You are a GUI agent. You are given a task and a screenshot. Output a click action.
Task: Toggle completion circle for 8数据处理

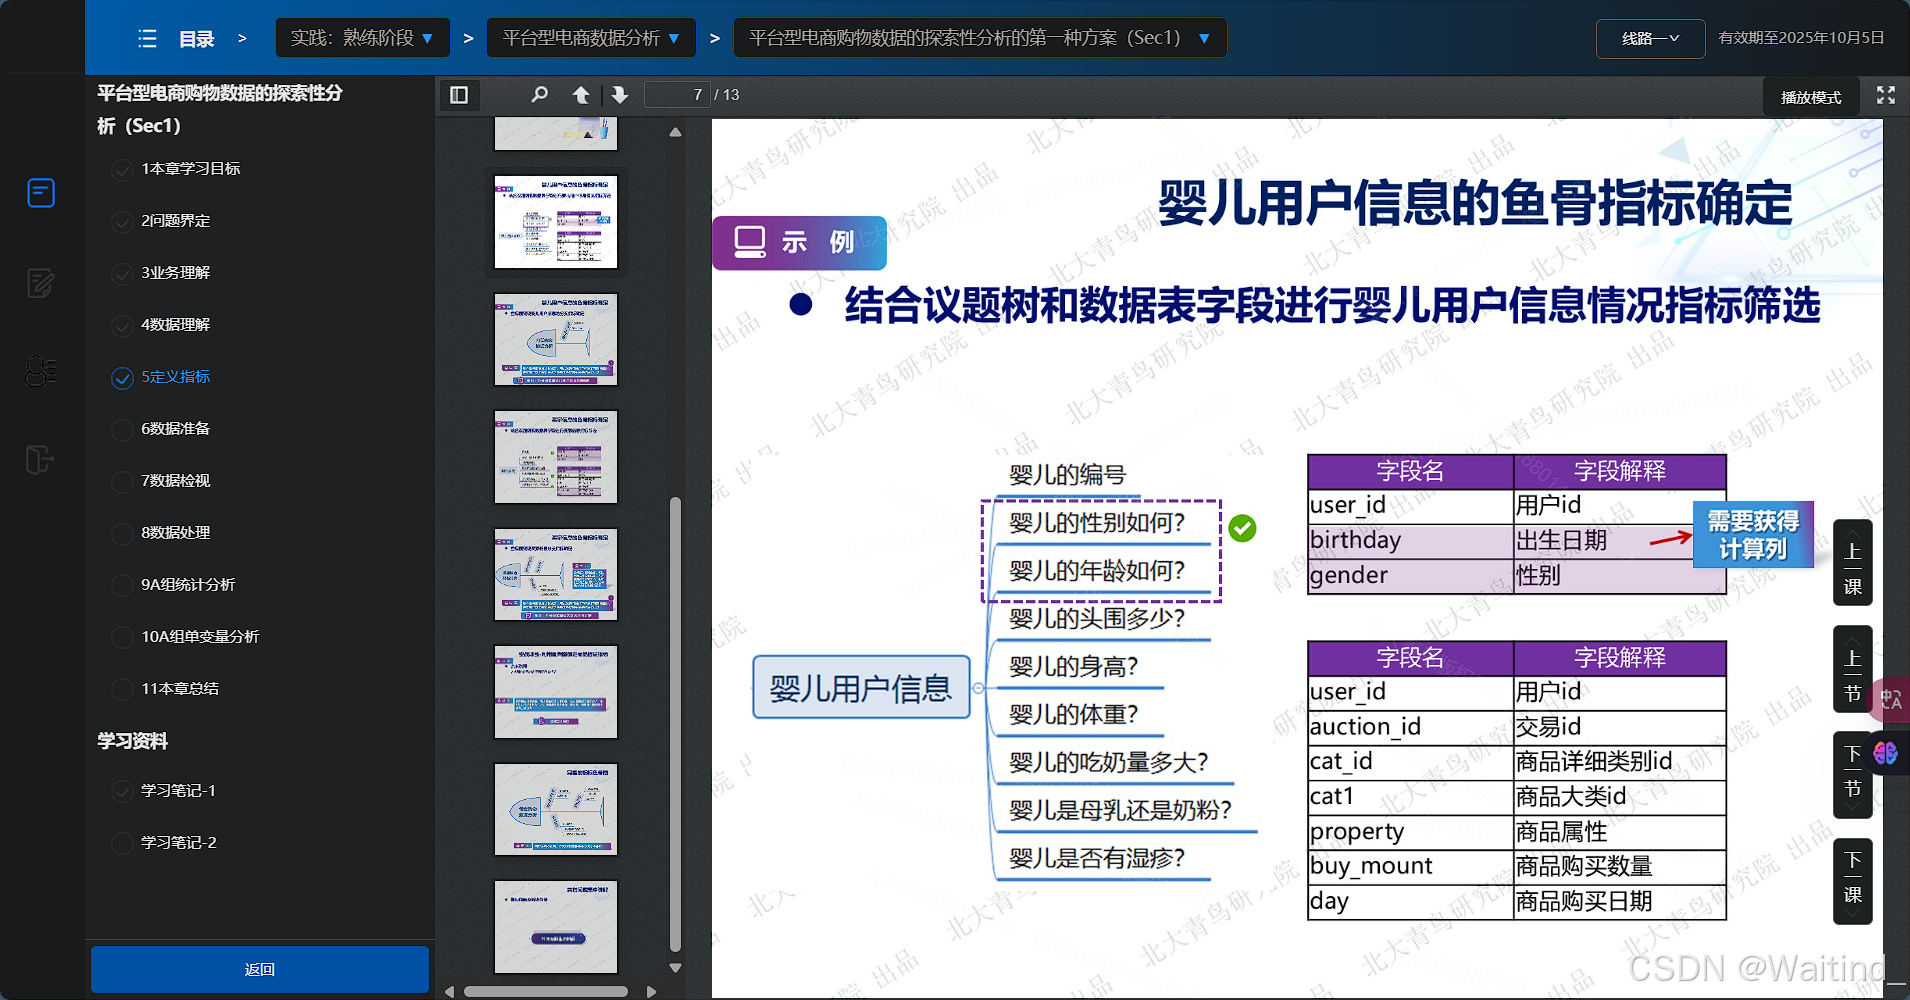point(122,534)
